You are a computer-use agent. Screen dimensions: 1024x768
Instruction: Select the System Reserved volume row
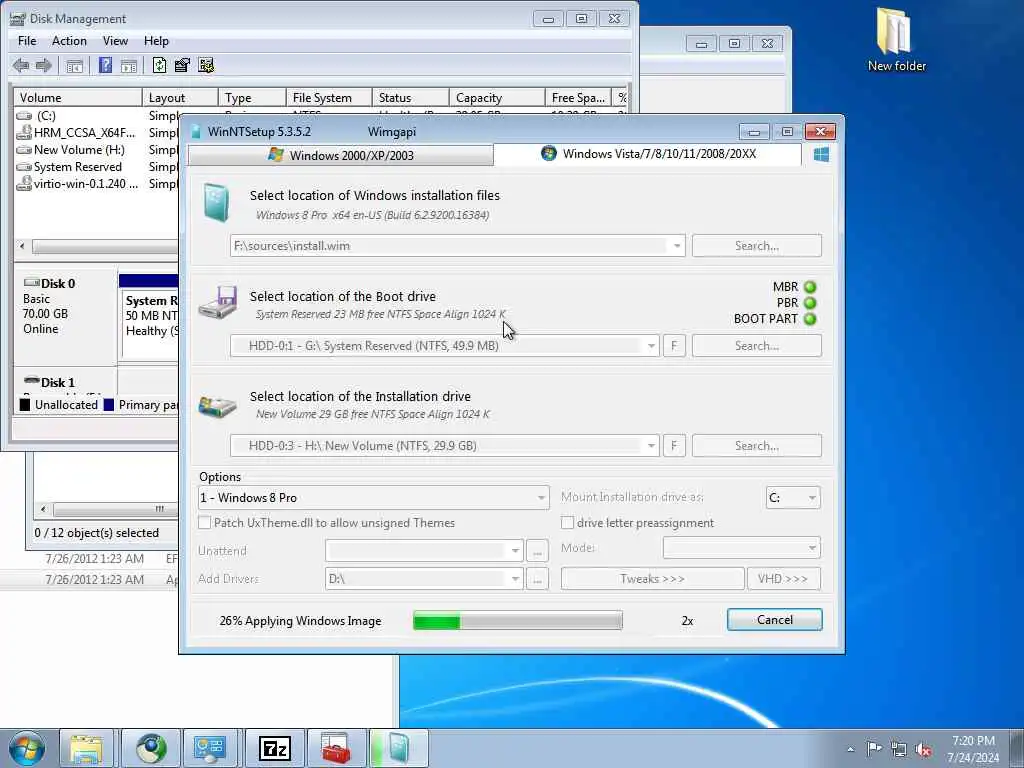point(77,167)
